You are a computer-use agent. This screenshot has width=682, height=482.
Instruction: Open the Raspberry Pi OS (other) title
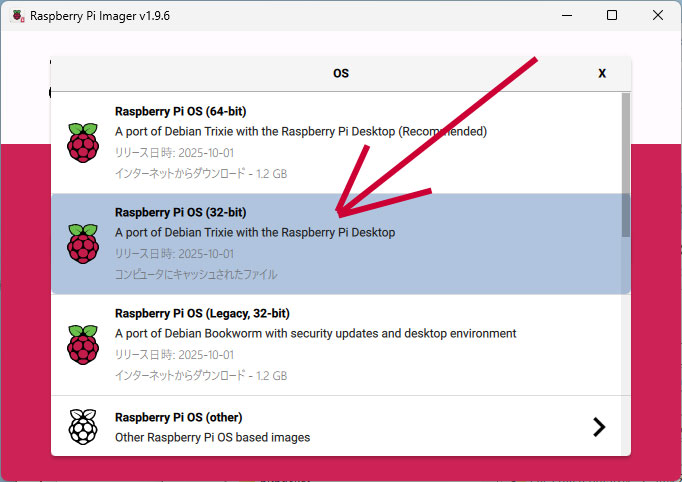pyautogui.click(x=178, y=417)
